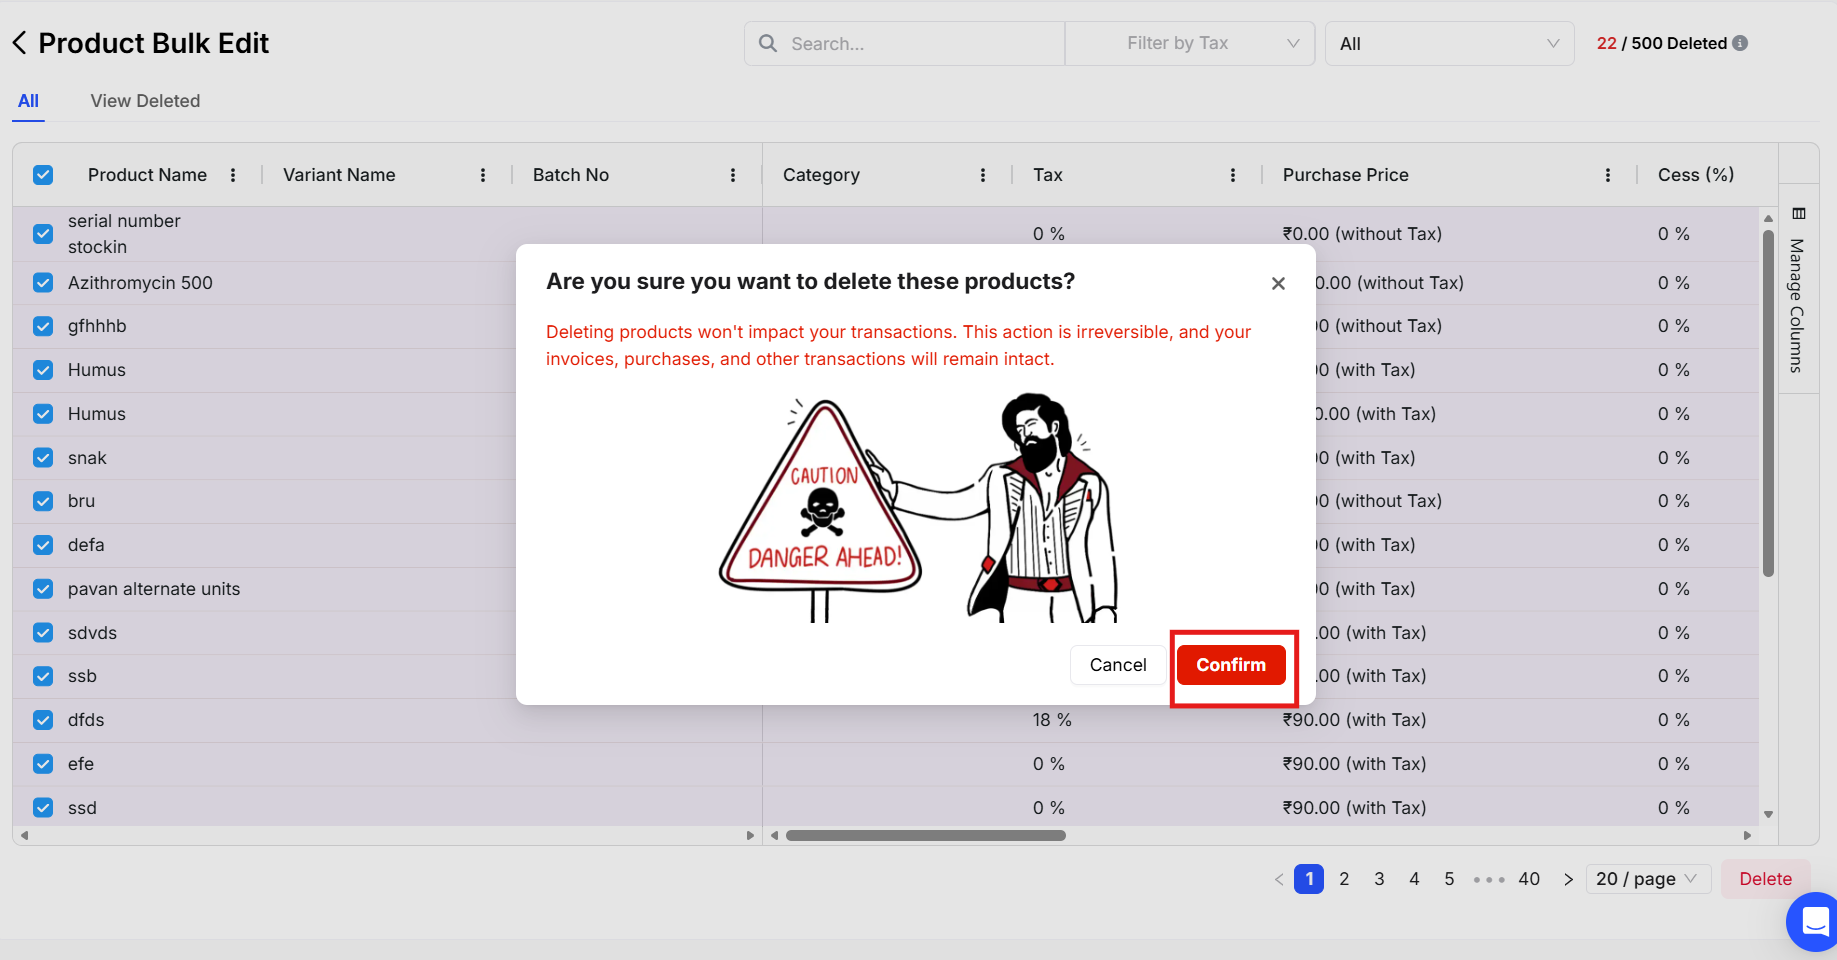Uncheck the bru product checkbox

(x=43, y=501)
